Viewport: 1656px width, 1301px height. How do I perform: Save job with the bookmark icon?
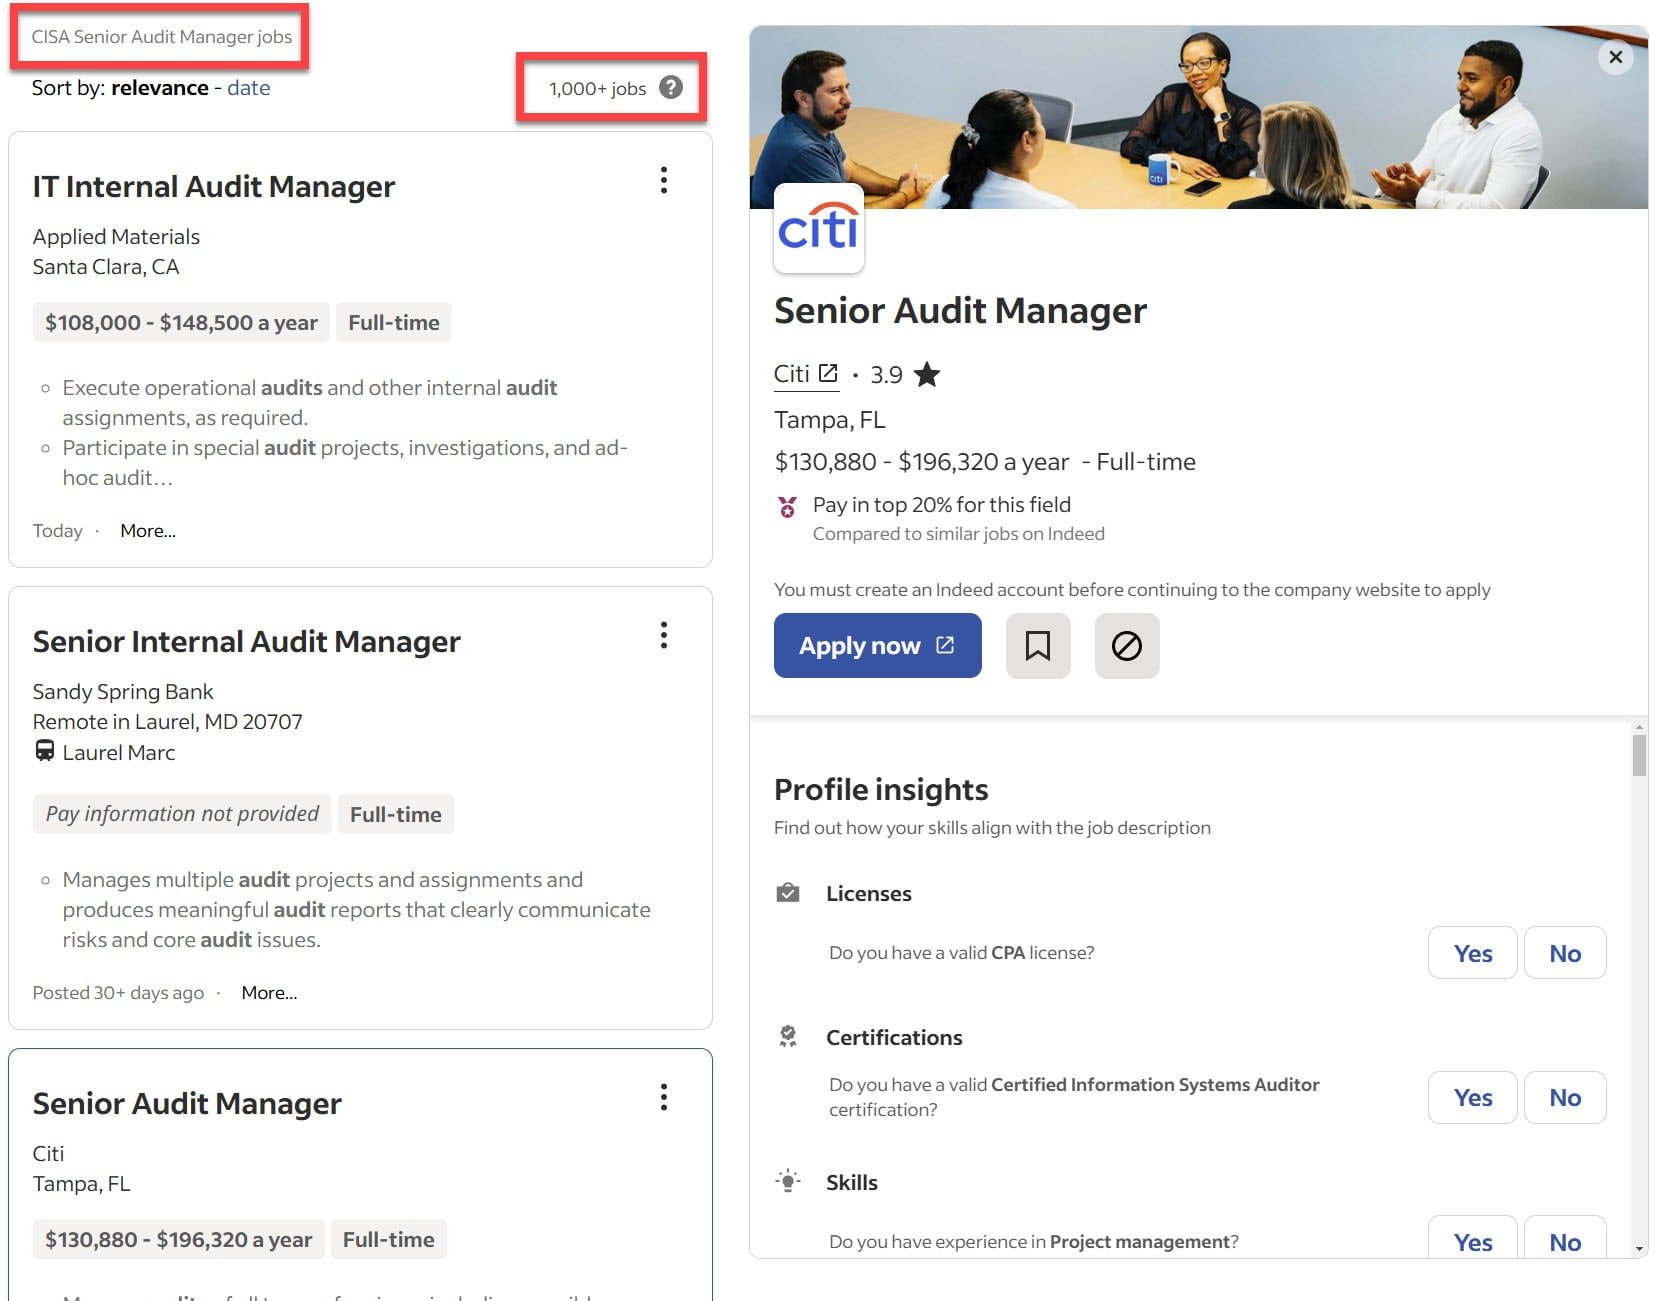click(1038, 646)
